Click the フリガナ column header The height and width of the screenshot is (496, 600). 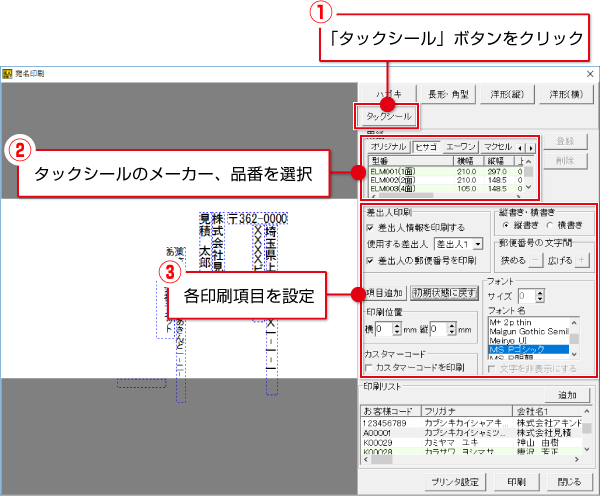click(x=467, y=411)
